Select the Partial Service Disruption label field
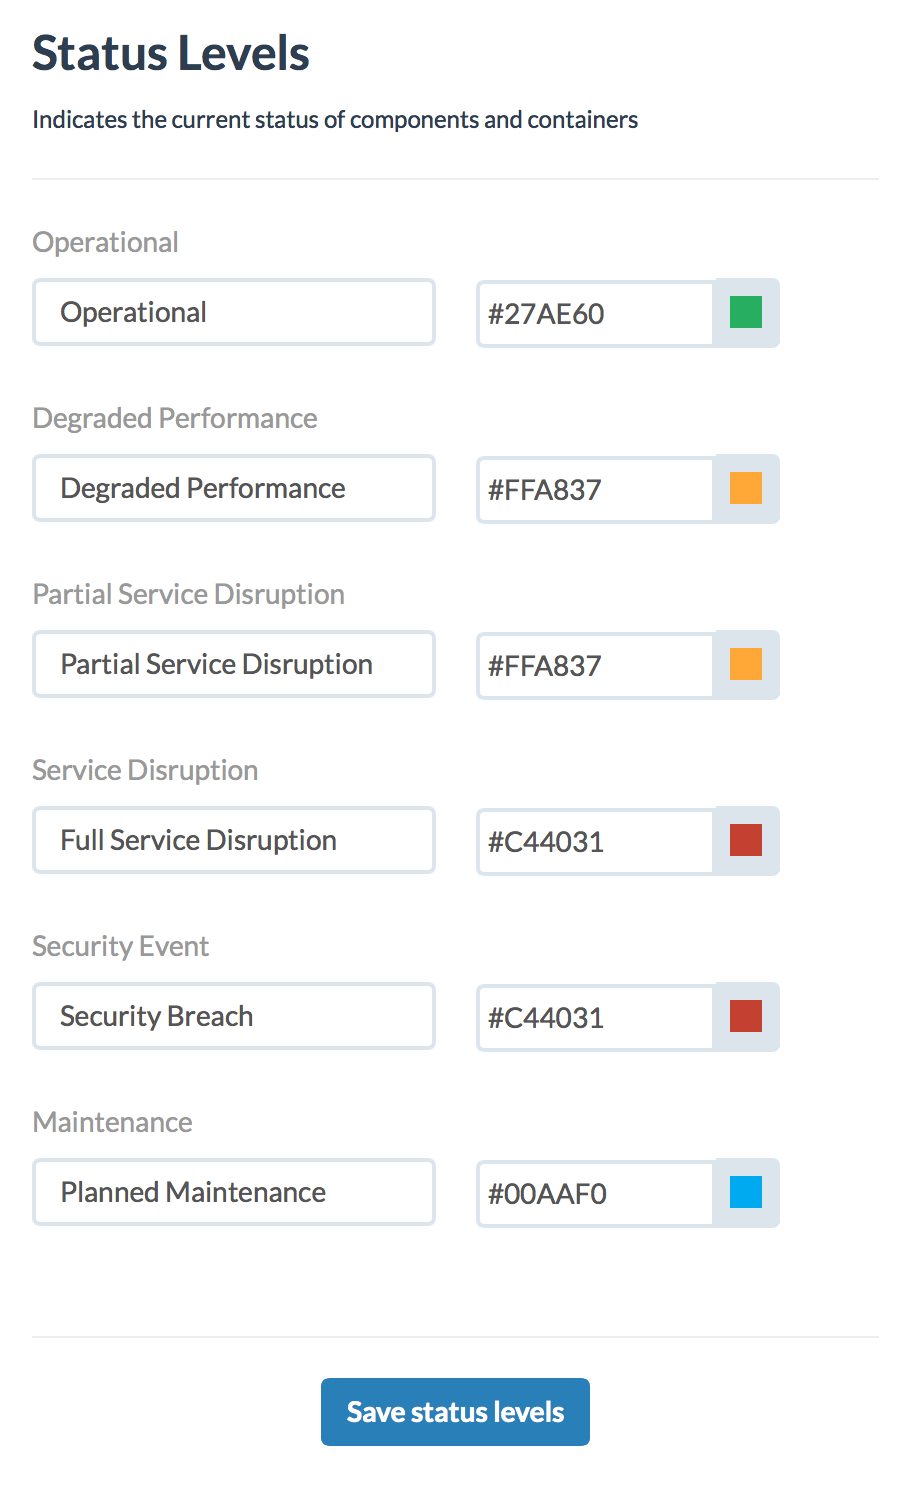The image size is (908, 1496). (233, 664)
